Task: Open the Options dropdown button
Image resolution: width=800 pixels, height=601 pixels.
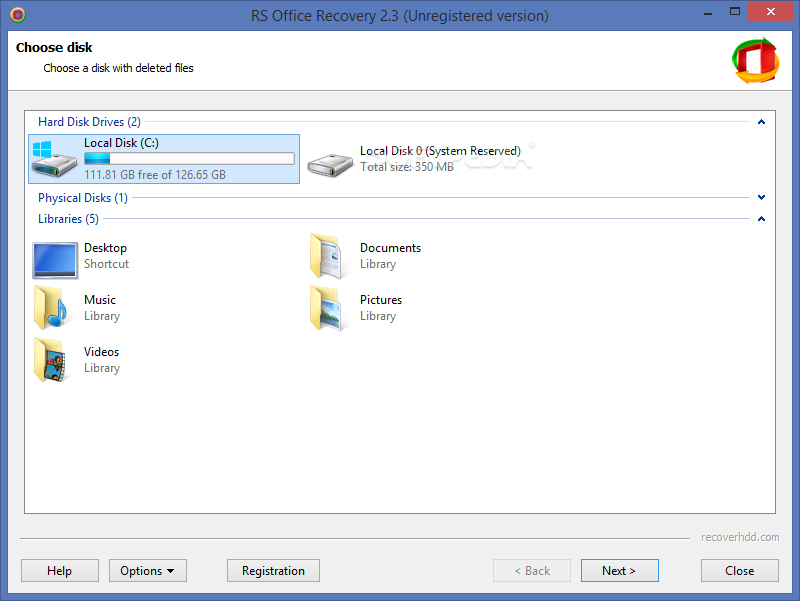Action: coord(147,570)
